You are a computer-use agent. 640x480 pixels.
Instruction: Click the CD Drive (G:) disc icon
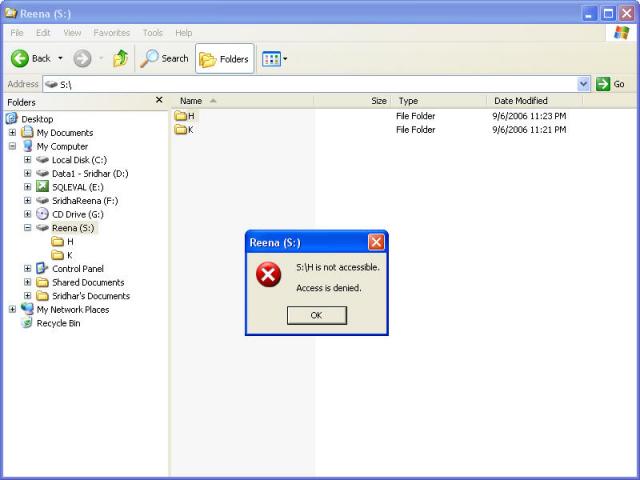[42, 214]
